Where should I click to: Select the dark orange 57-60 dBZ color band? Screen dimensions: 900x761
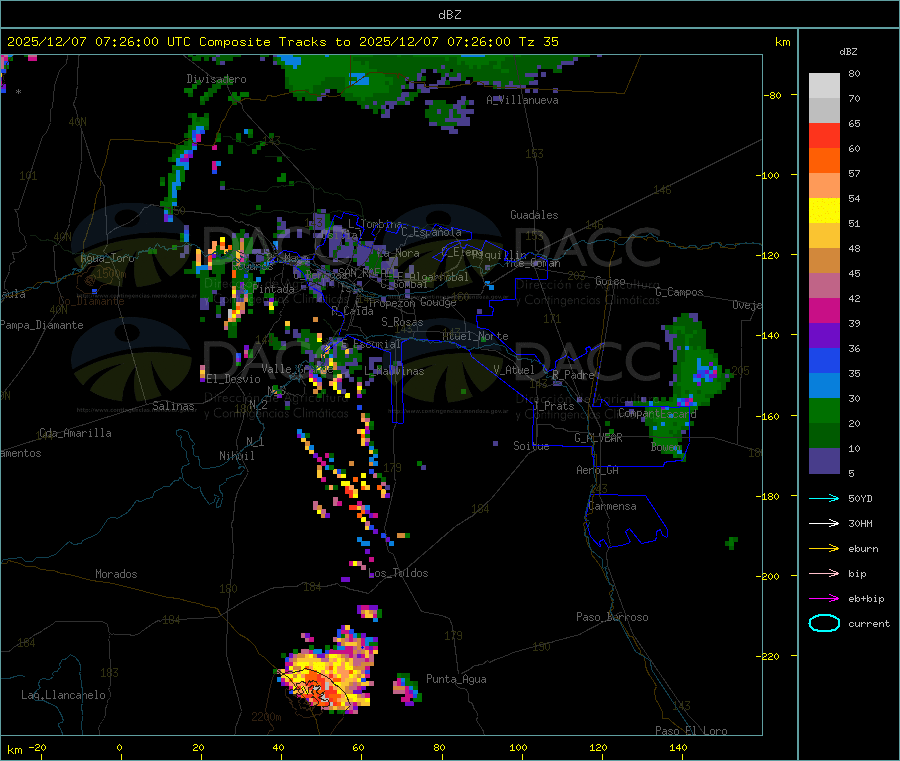[824, 161]
